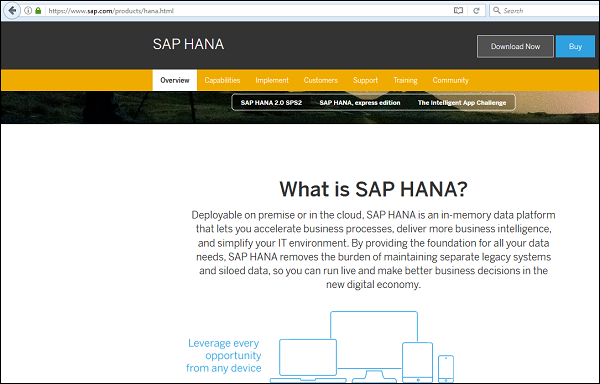
Task: Open the Community tab
Action: (x=450, y=80)
